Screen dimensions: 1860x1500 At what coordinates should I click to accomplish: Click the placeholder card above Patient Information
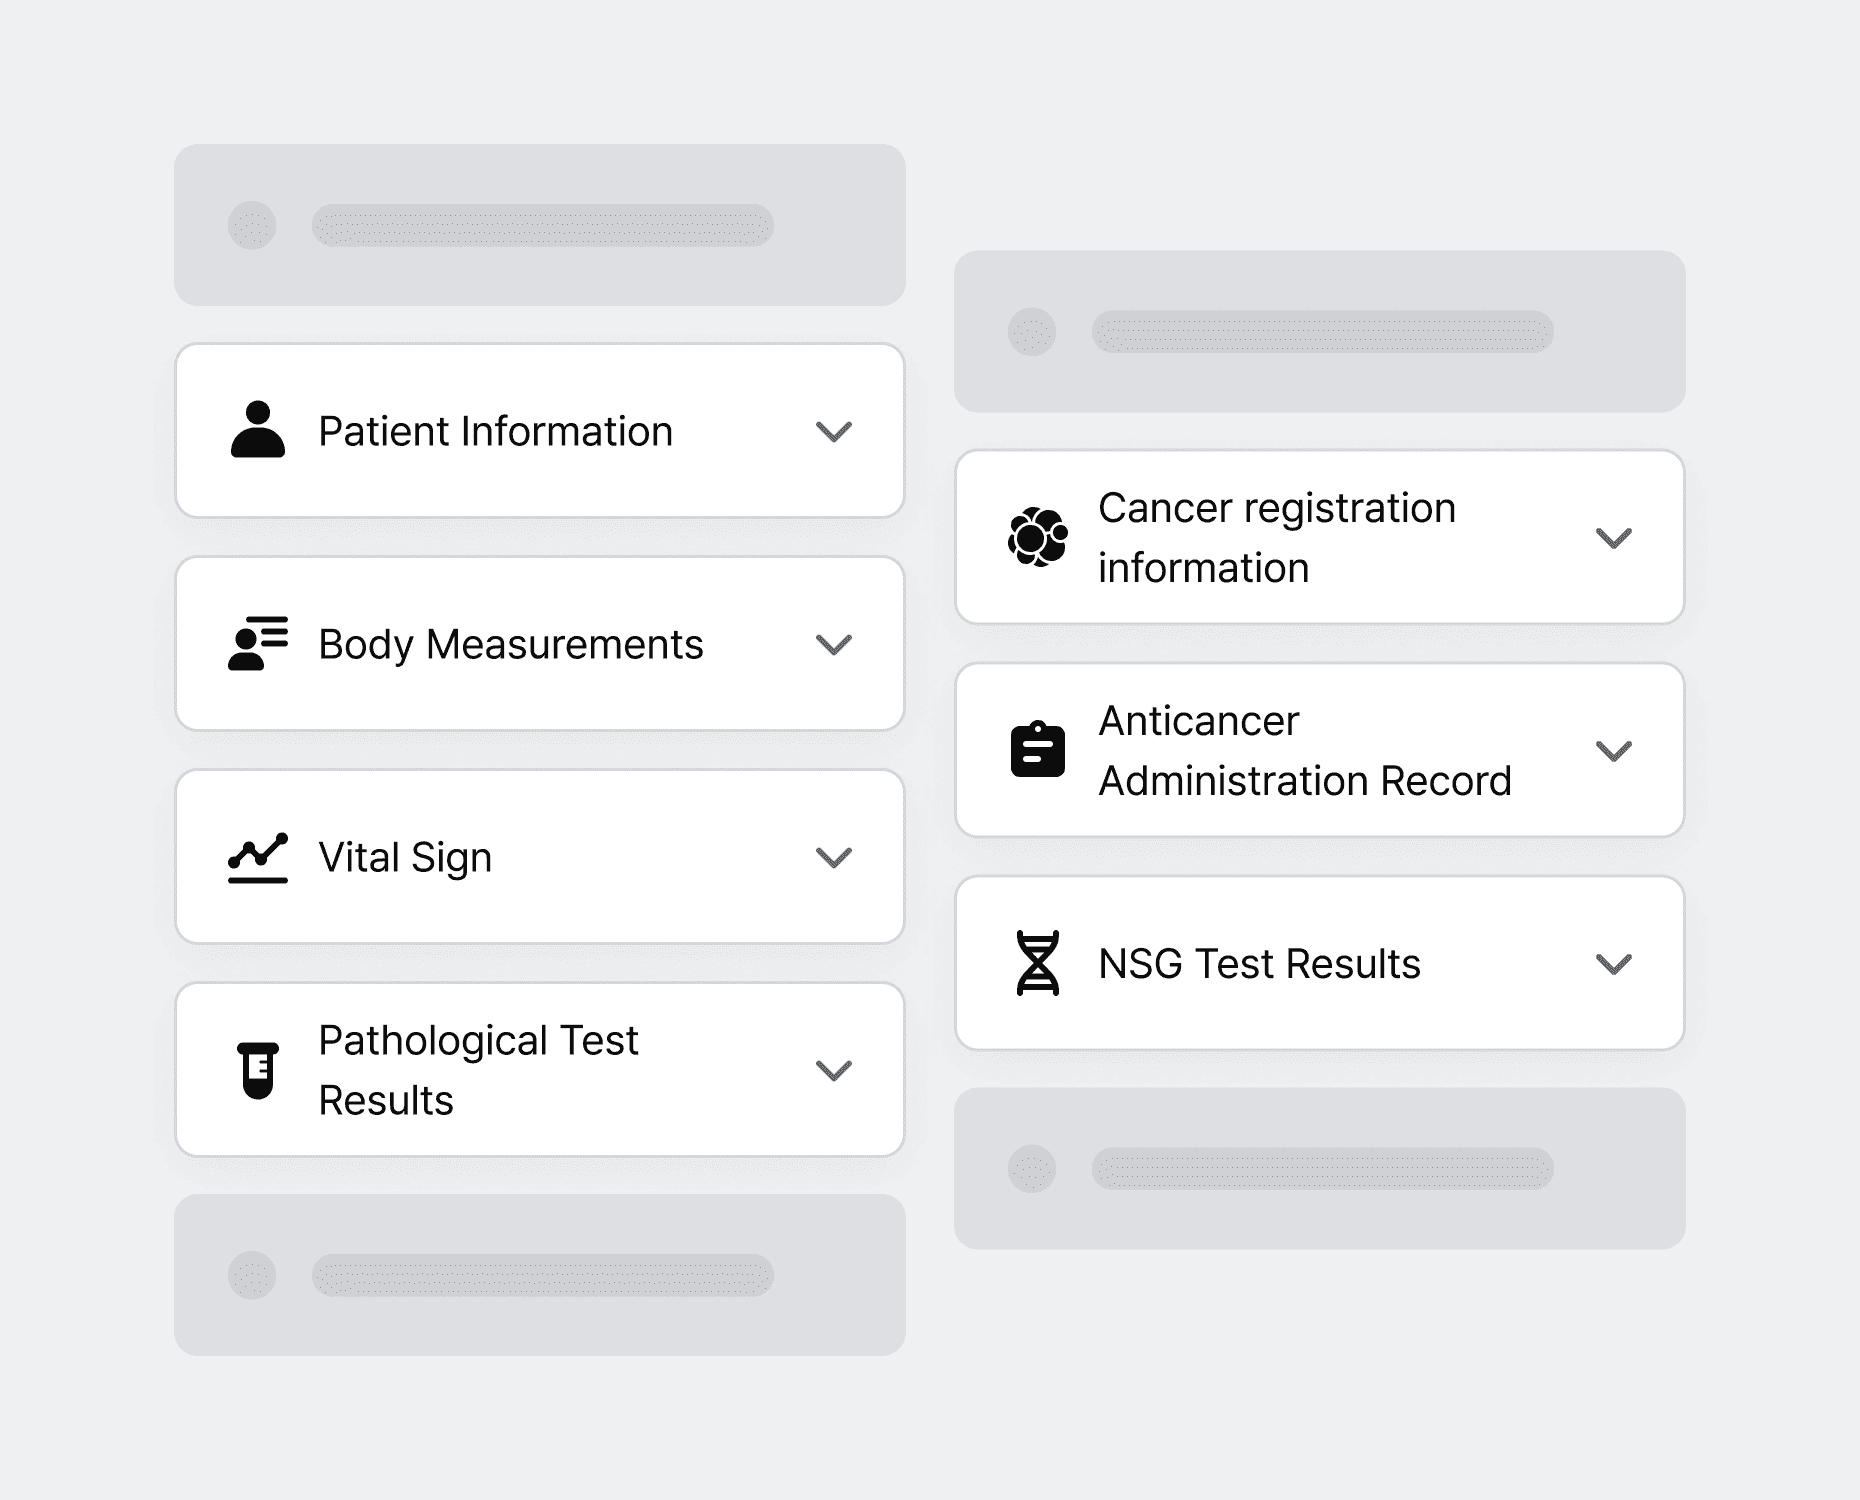[540, 225]
